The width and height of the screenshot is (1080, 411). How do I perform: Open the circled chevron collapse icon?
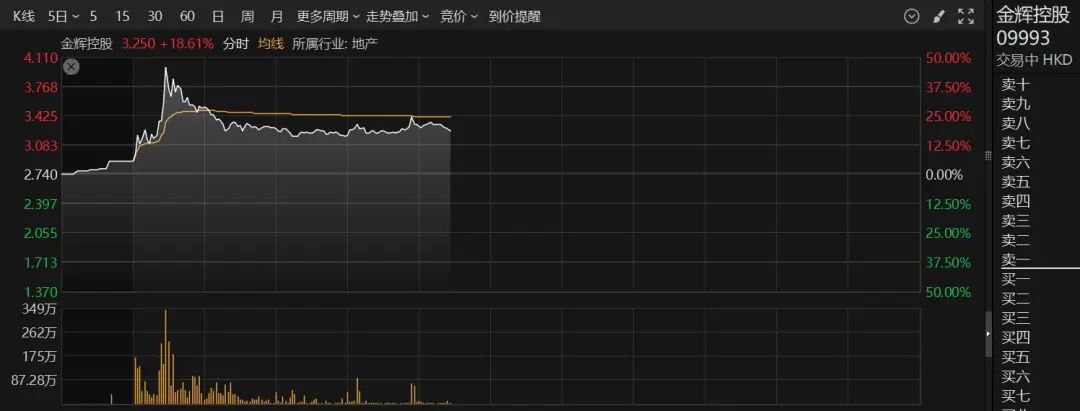coord(911,17)
